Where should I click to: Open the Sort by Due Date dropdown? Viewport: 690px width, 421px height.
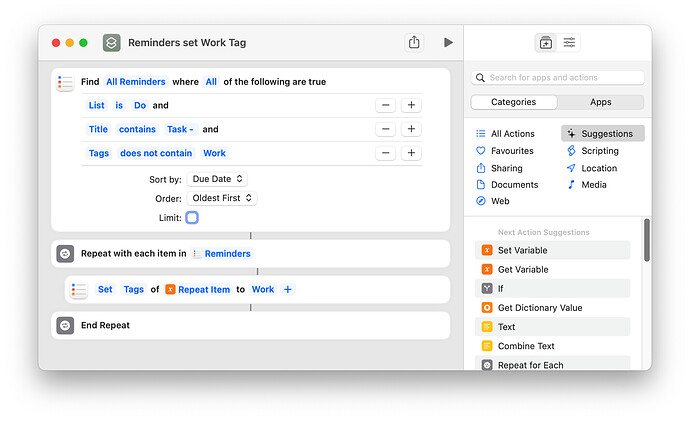click(x=217, y=179)
